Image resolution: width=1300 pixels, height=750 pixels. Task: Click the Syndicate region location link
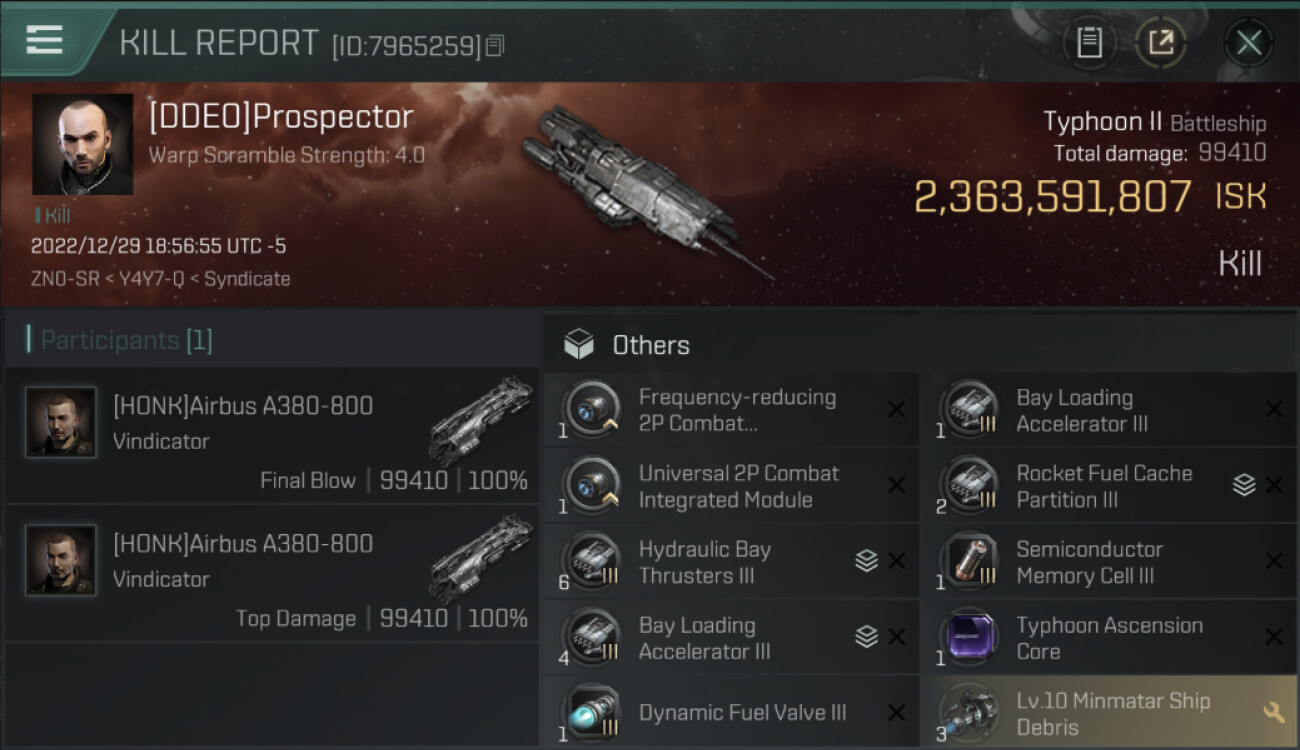click(247, 279)
